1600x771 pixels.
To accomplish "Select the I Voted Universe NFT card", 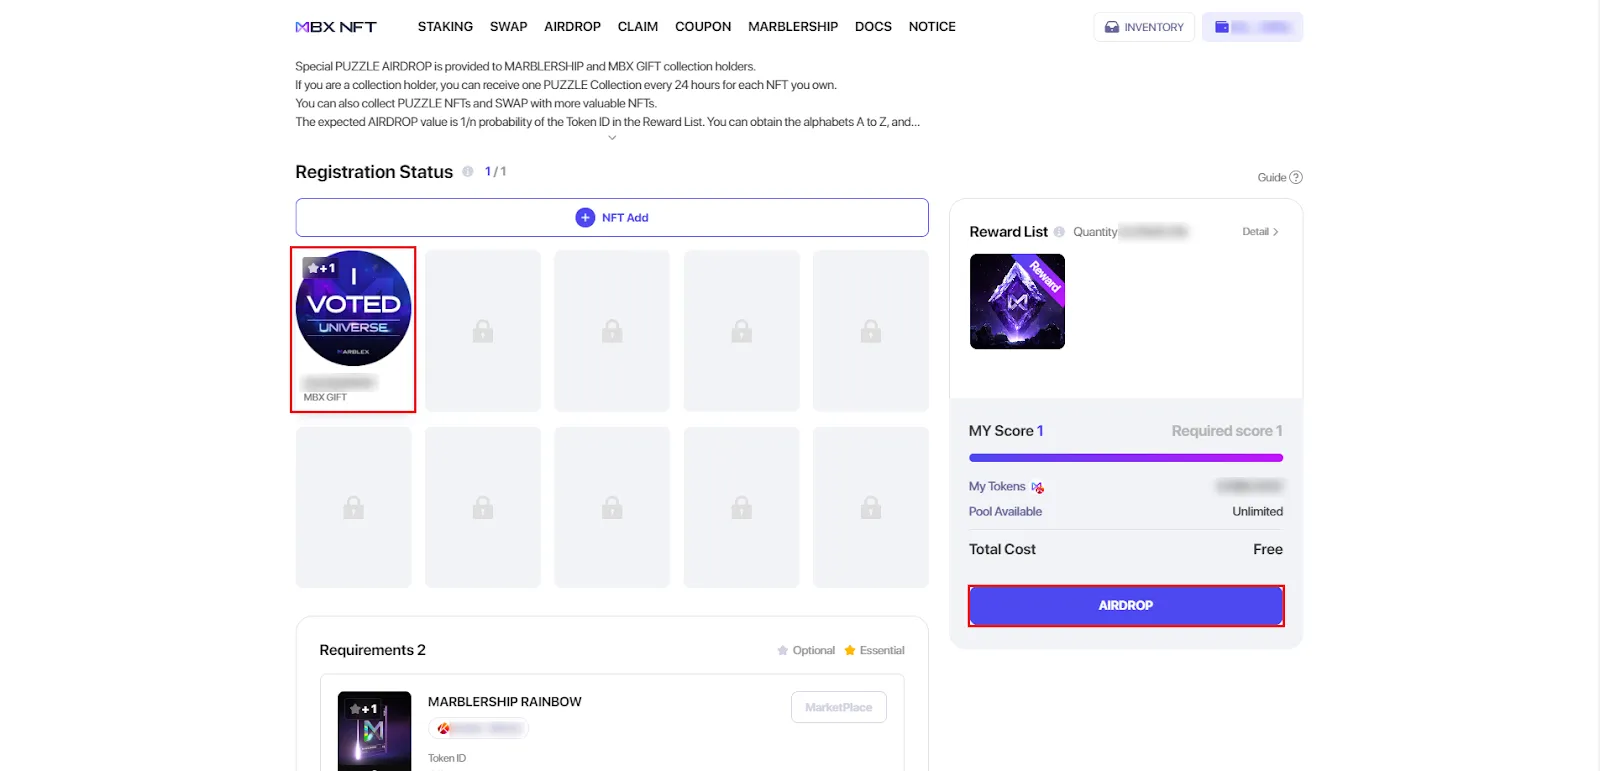I will coord(353,329).
